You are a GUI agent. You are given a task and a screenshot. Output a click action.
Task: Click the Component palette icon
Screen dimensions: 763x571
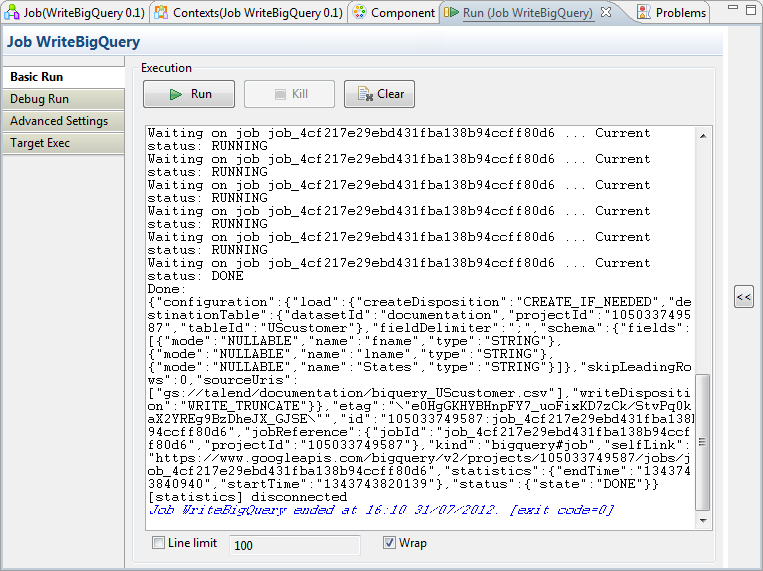359,12
